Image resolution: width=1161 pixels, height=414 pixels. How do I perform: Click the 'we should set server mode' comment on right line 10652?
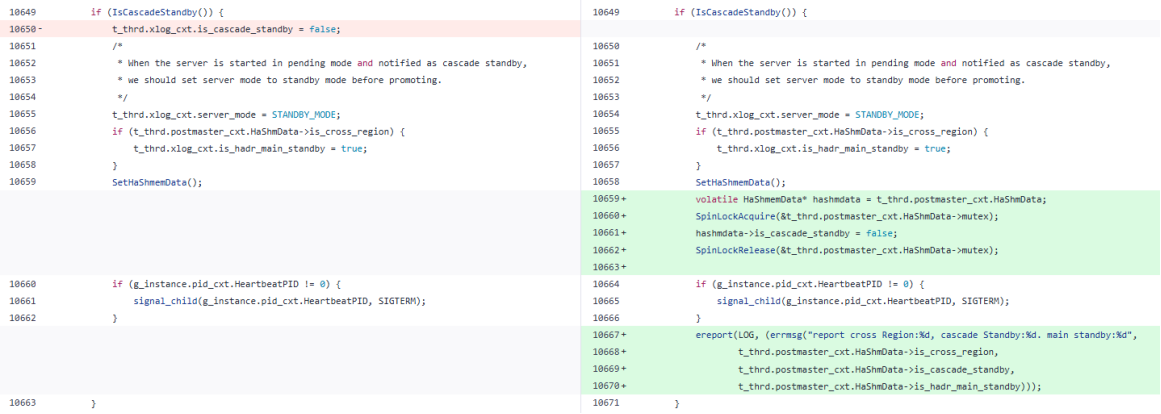click(863, 80)
